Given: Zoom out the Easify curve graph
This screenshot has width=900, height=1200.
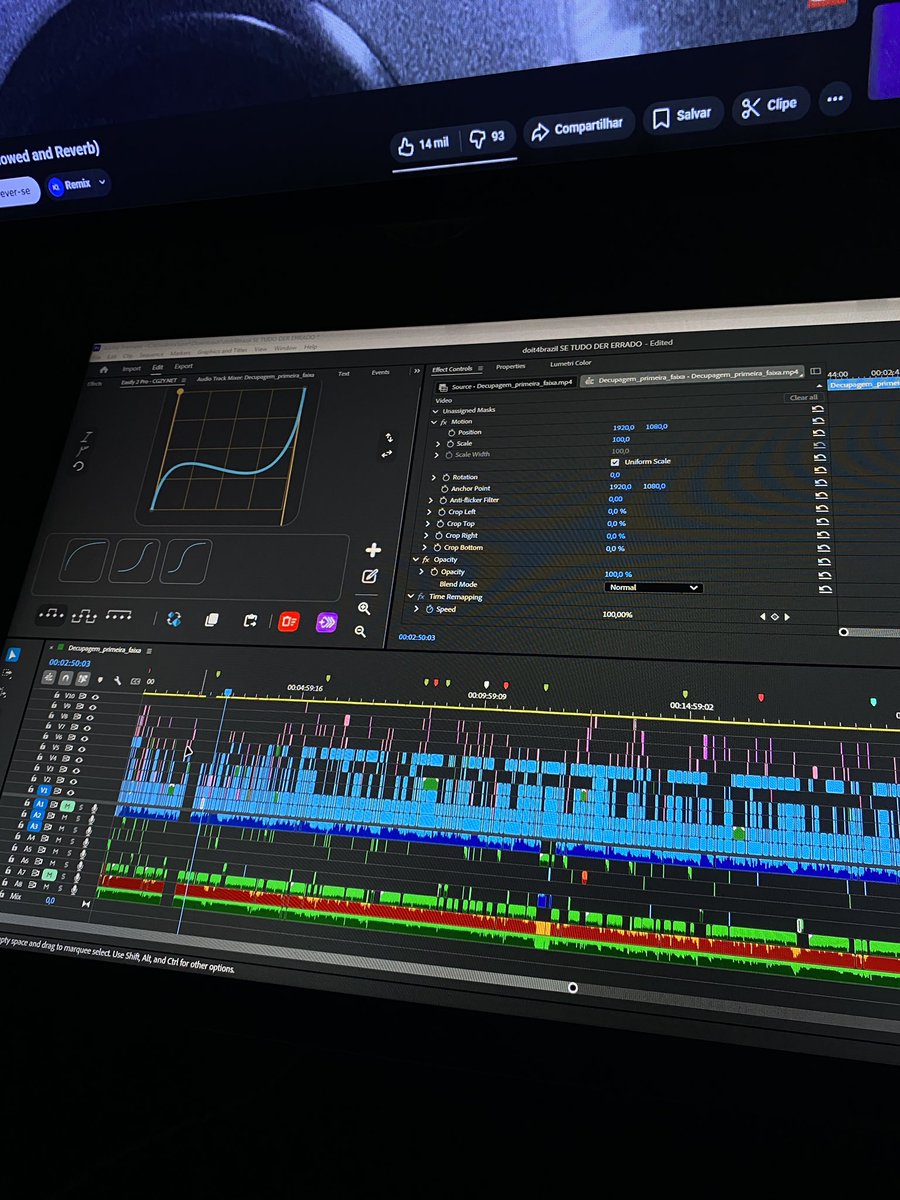Looking at the screenshot, I should (360, 631).
